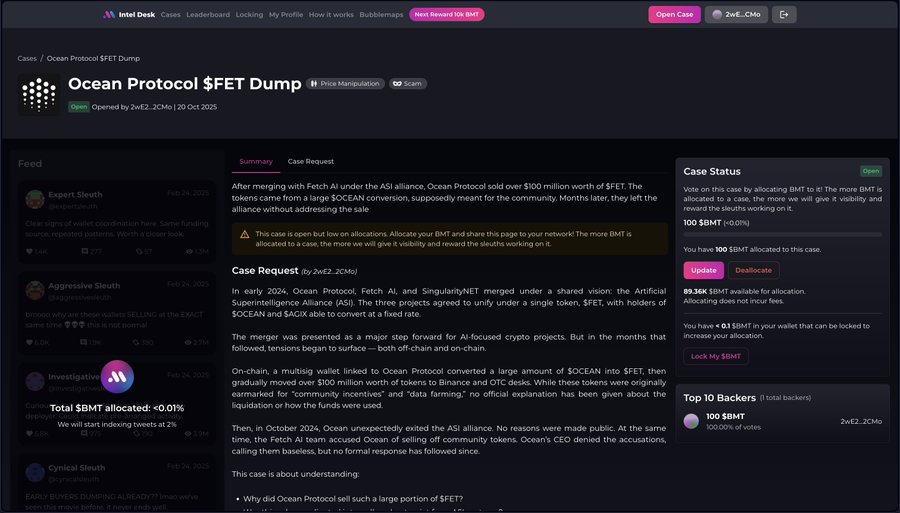Select the Summary tab
Image resolution: width=900 pixels, height=513 pixels.
tap(256, 161)
